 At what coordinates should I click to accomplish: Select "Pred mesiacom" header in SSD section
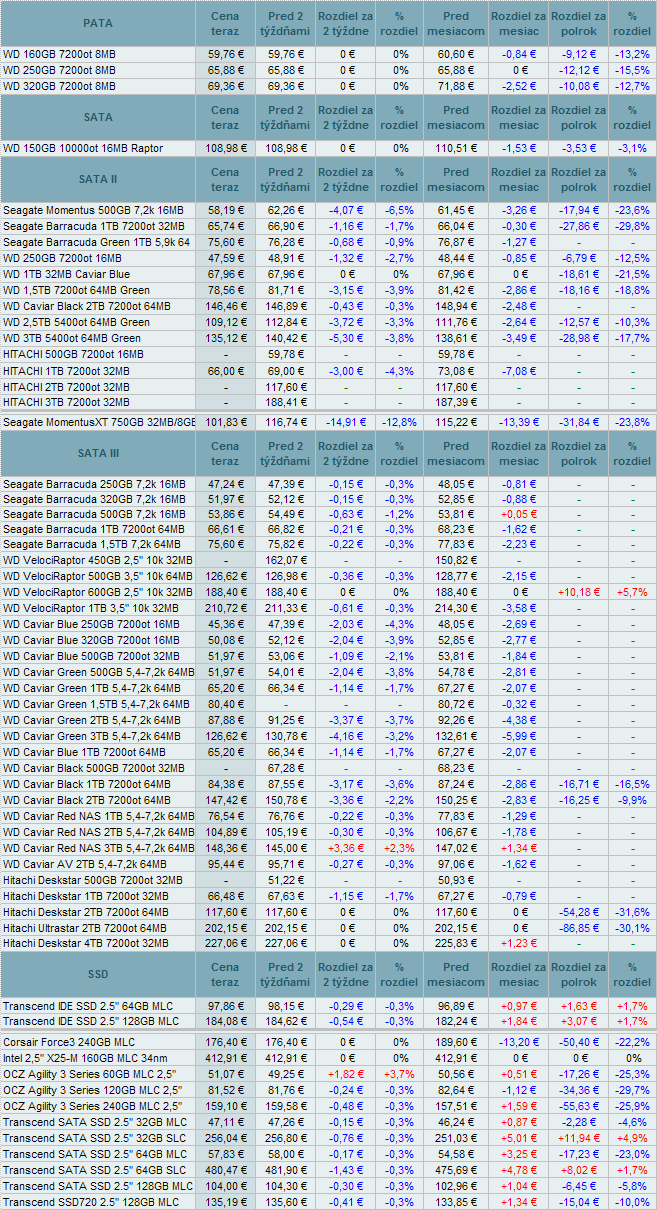click(x=456, y=974)
